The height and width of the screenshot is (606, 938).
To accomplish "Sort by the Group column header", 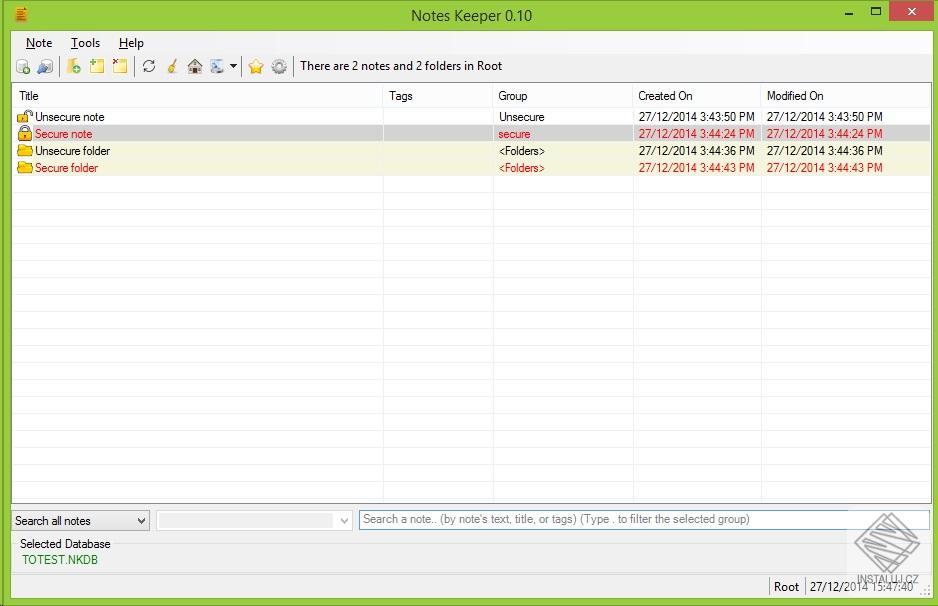I will coord(562,96).
